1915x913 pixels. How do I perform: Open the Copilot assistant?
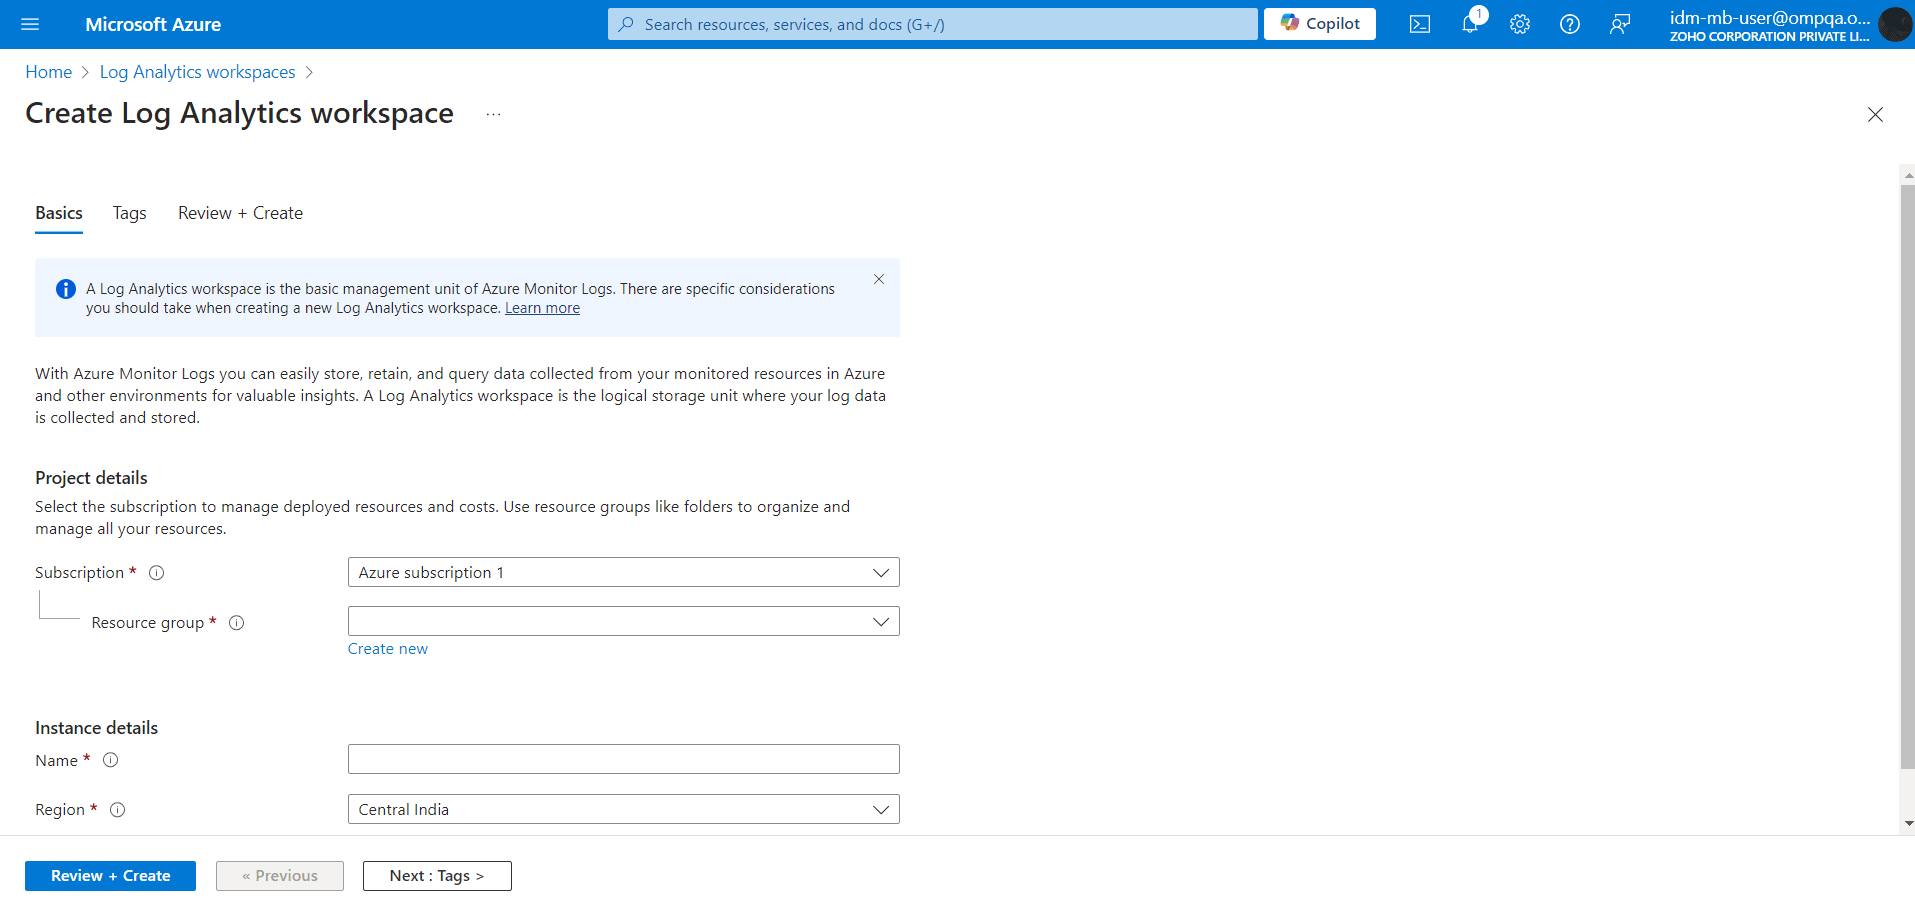[1319, 23]
